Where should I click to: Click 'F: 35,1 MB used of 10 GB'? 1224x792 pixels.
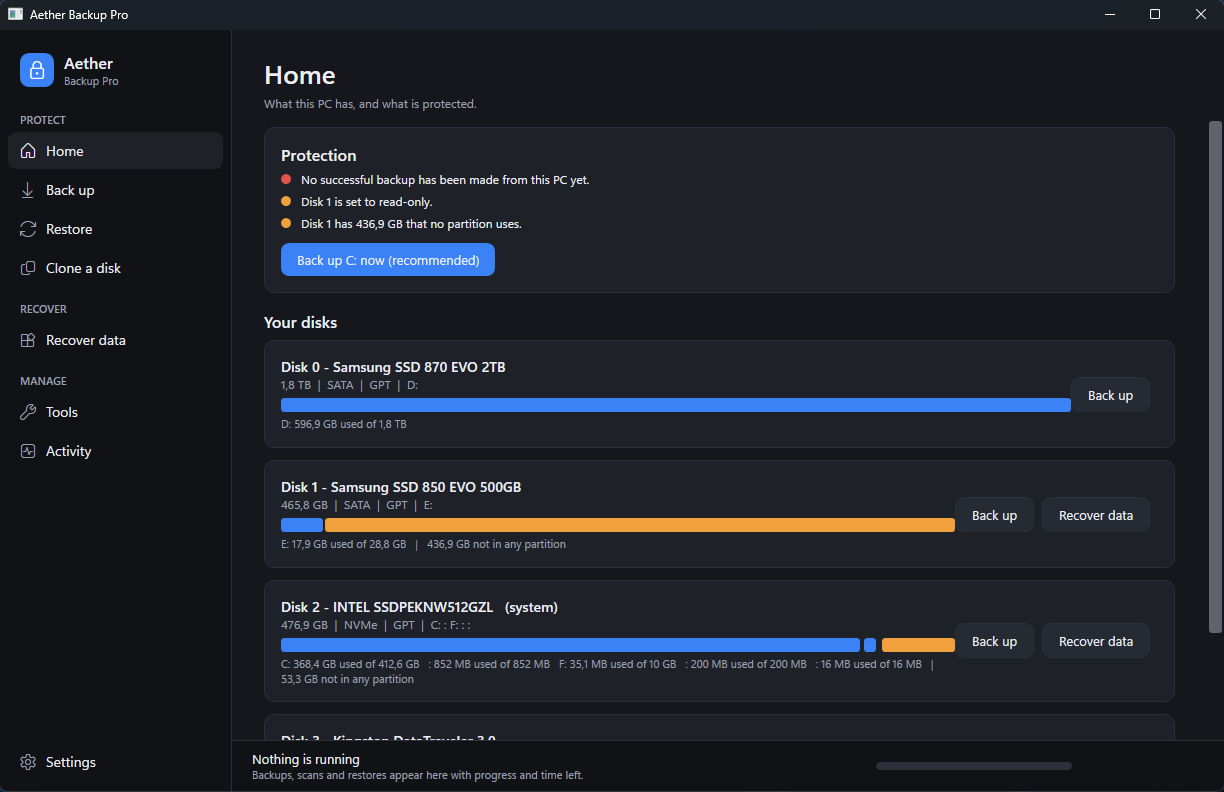click(617, 664)
